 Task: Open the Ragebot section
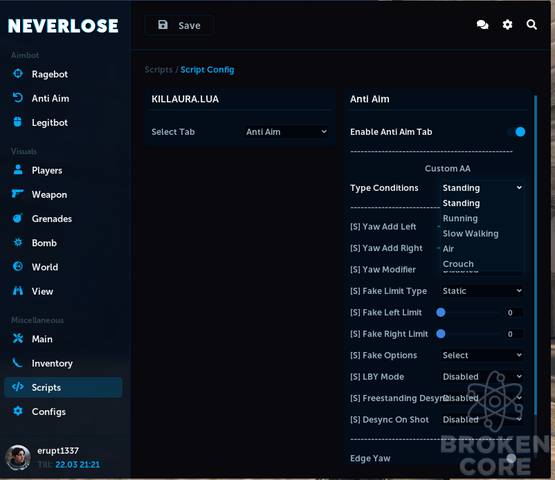(63, 74)
